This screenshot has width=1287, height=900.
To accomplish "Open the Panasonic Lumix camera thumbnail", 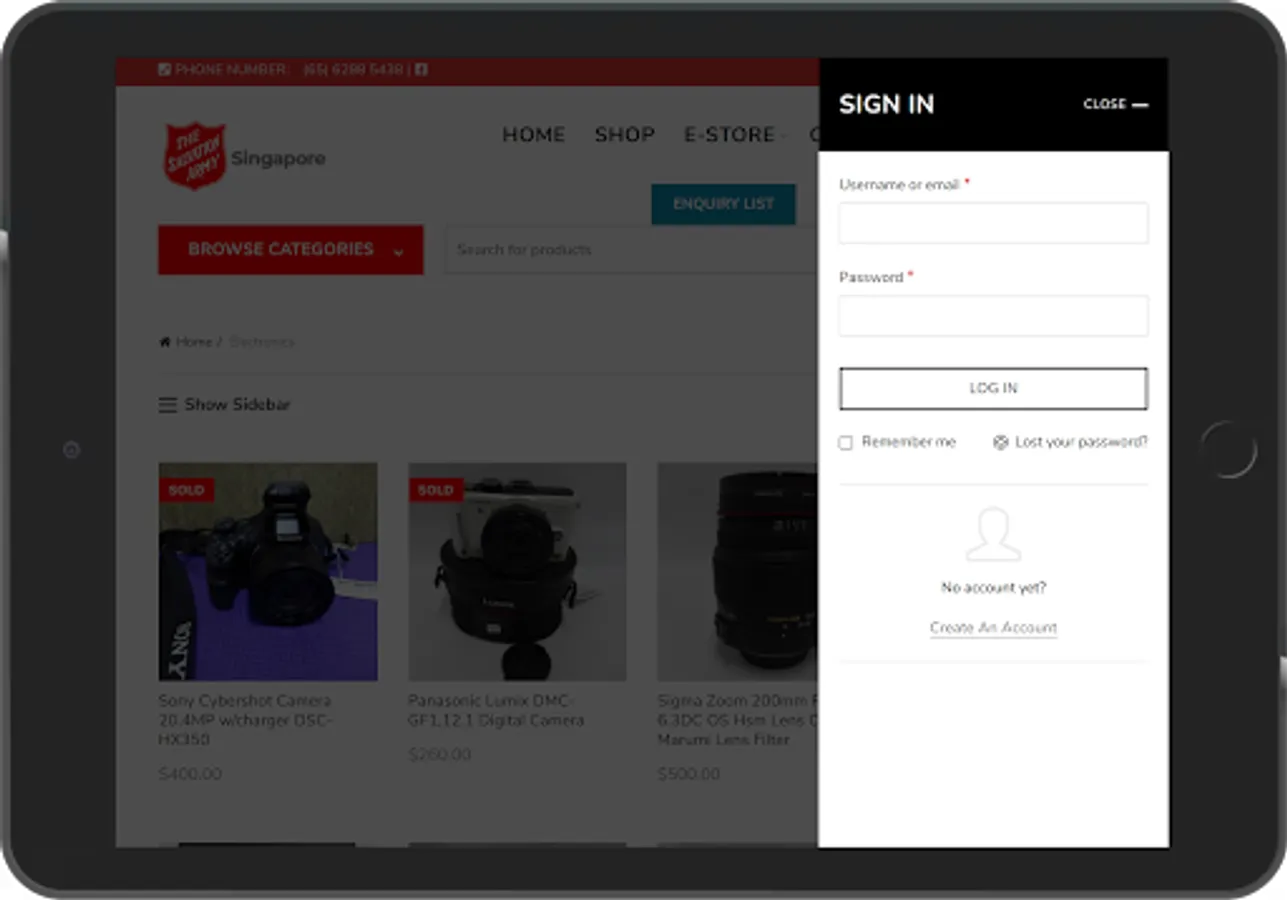I will pos(517,571).
